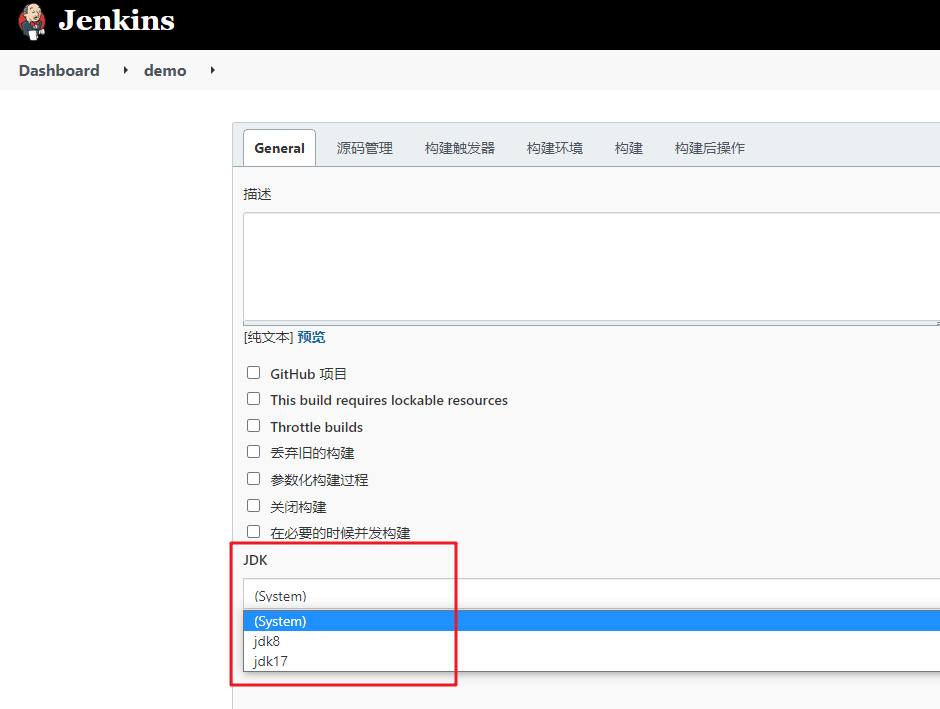Click the Jenkins title text
940x709 pixels.
tap(116, 21)
